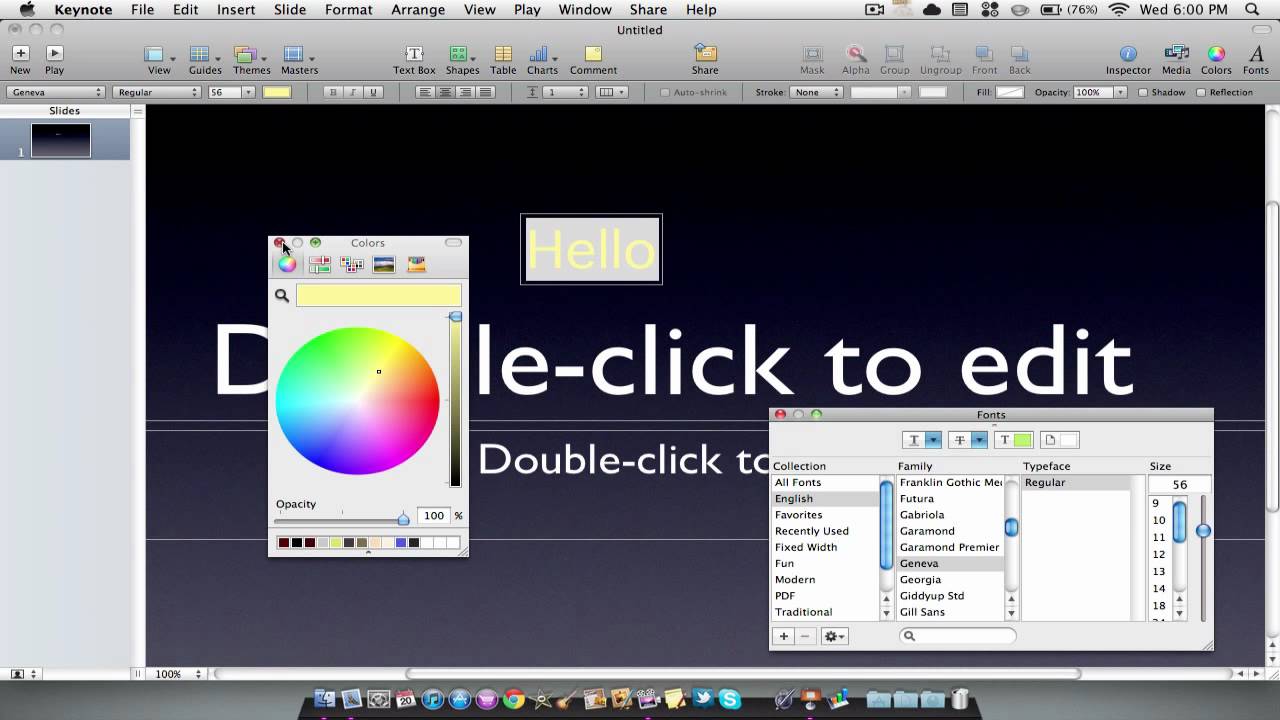Justify text in format bar
The height and width of the screenshot is (720, 1280).
tap(485, 92)
